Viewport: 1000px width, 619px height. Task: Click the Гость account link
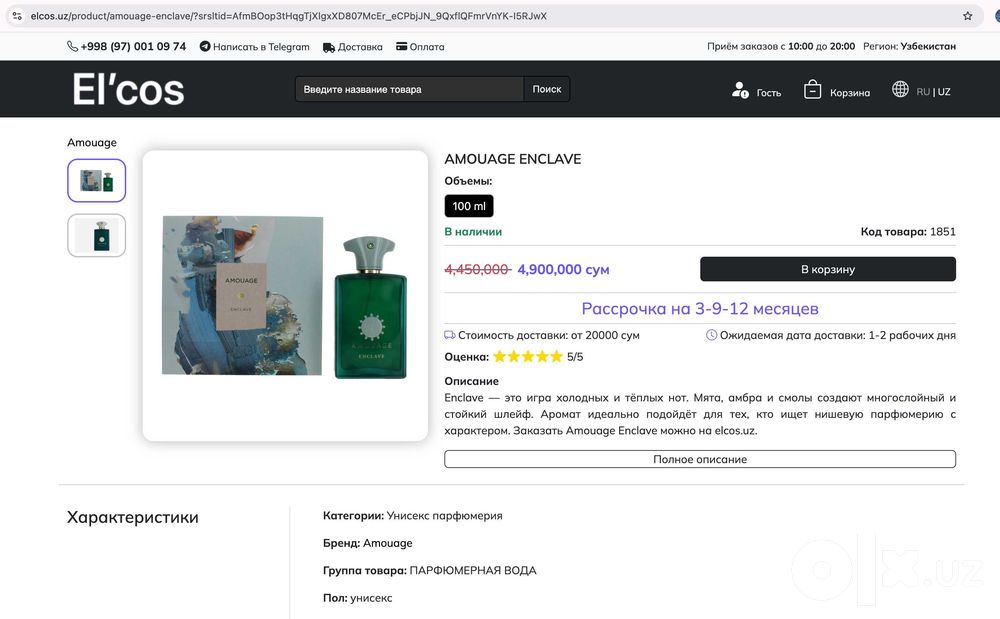[768, 92]
